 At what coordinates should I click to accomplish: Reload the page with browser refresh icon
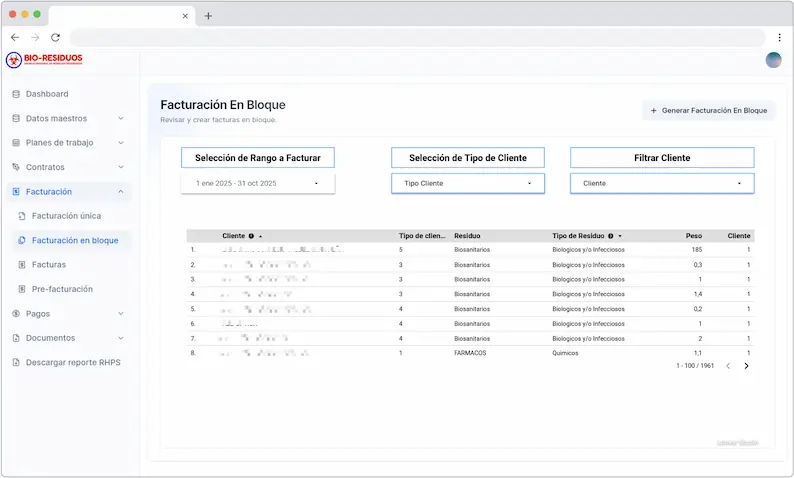point(56,37)
